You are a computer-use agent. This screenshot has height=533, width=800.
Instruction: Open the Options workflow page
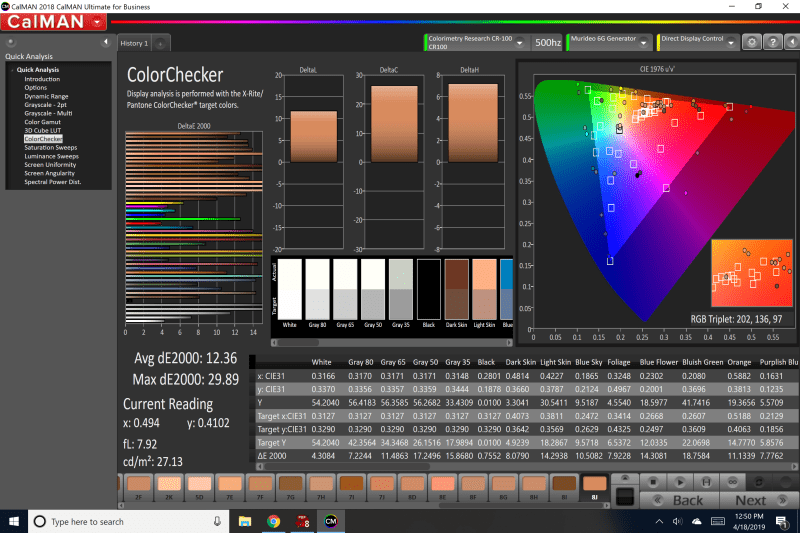point(36,88)
